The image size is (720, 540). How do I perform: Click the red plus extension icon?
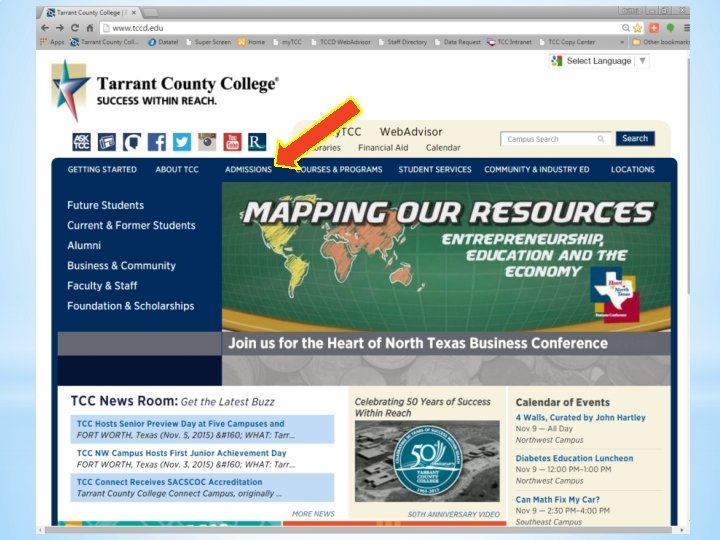coord(654,28)
